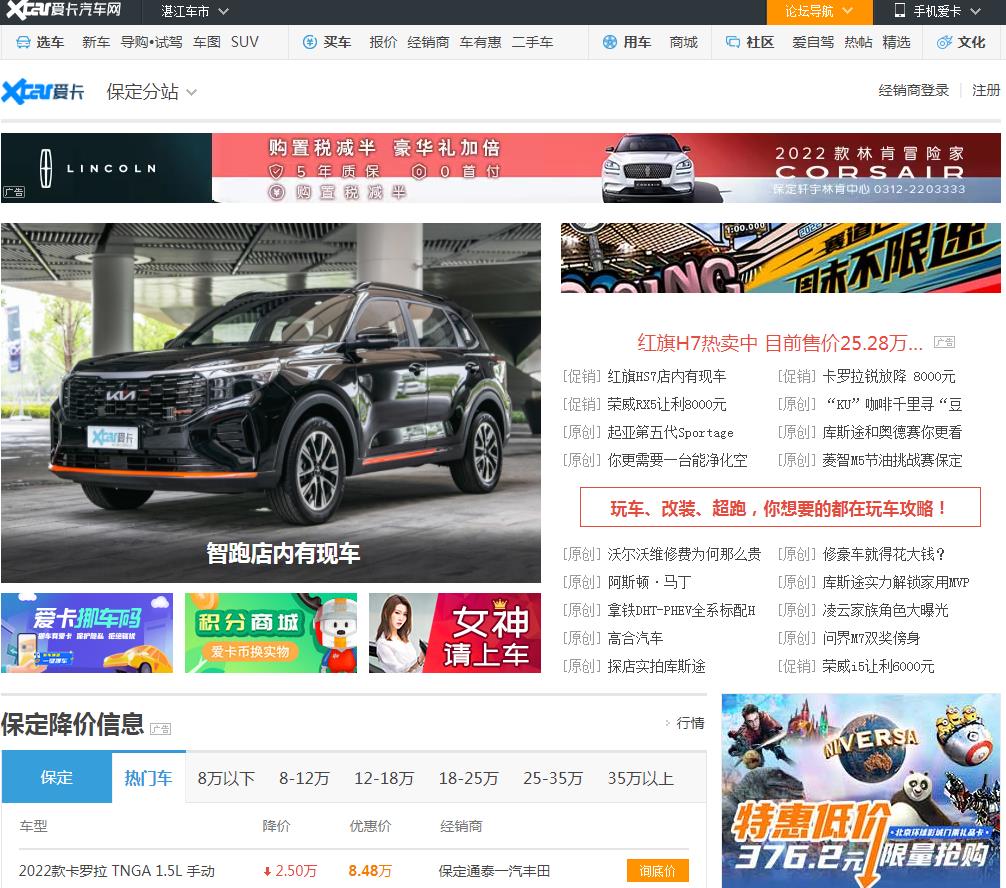The image size is (1006, 888).
Task: Open the 阿斯顿·马丁 article
Action: [649, 582]
